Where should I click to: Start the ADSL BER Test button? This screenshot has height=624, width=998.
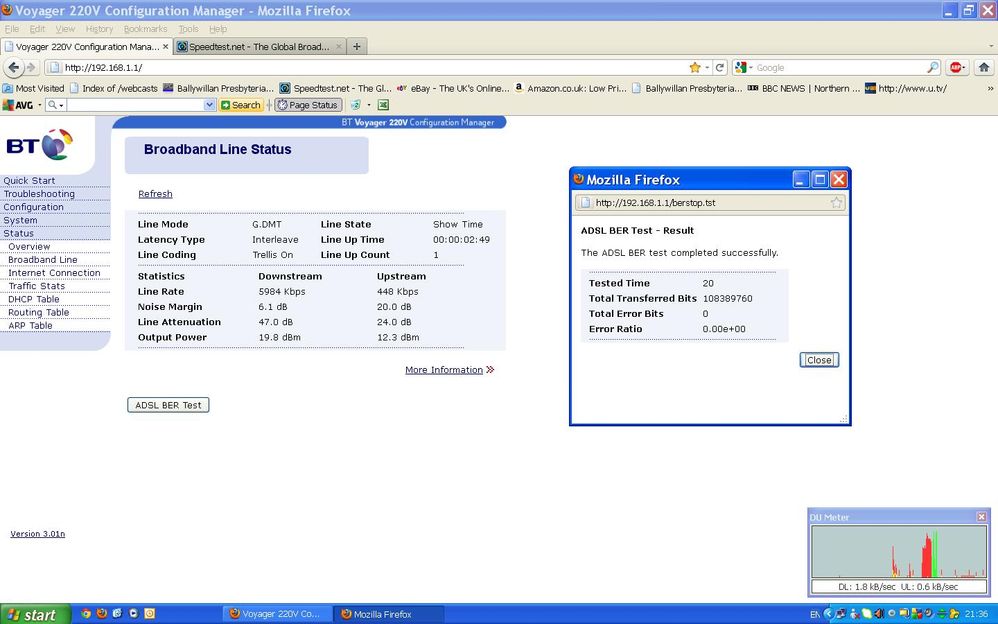[x=168, y=405]
